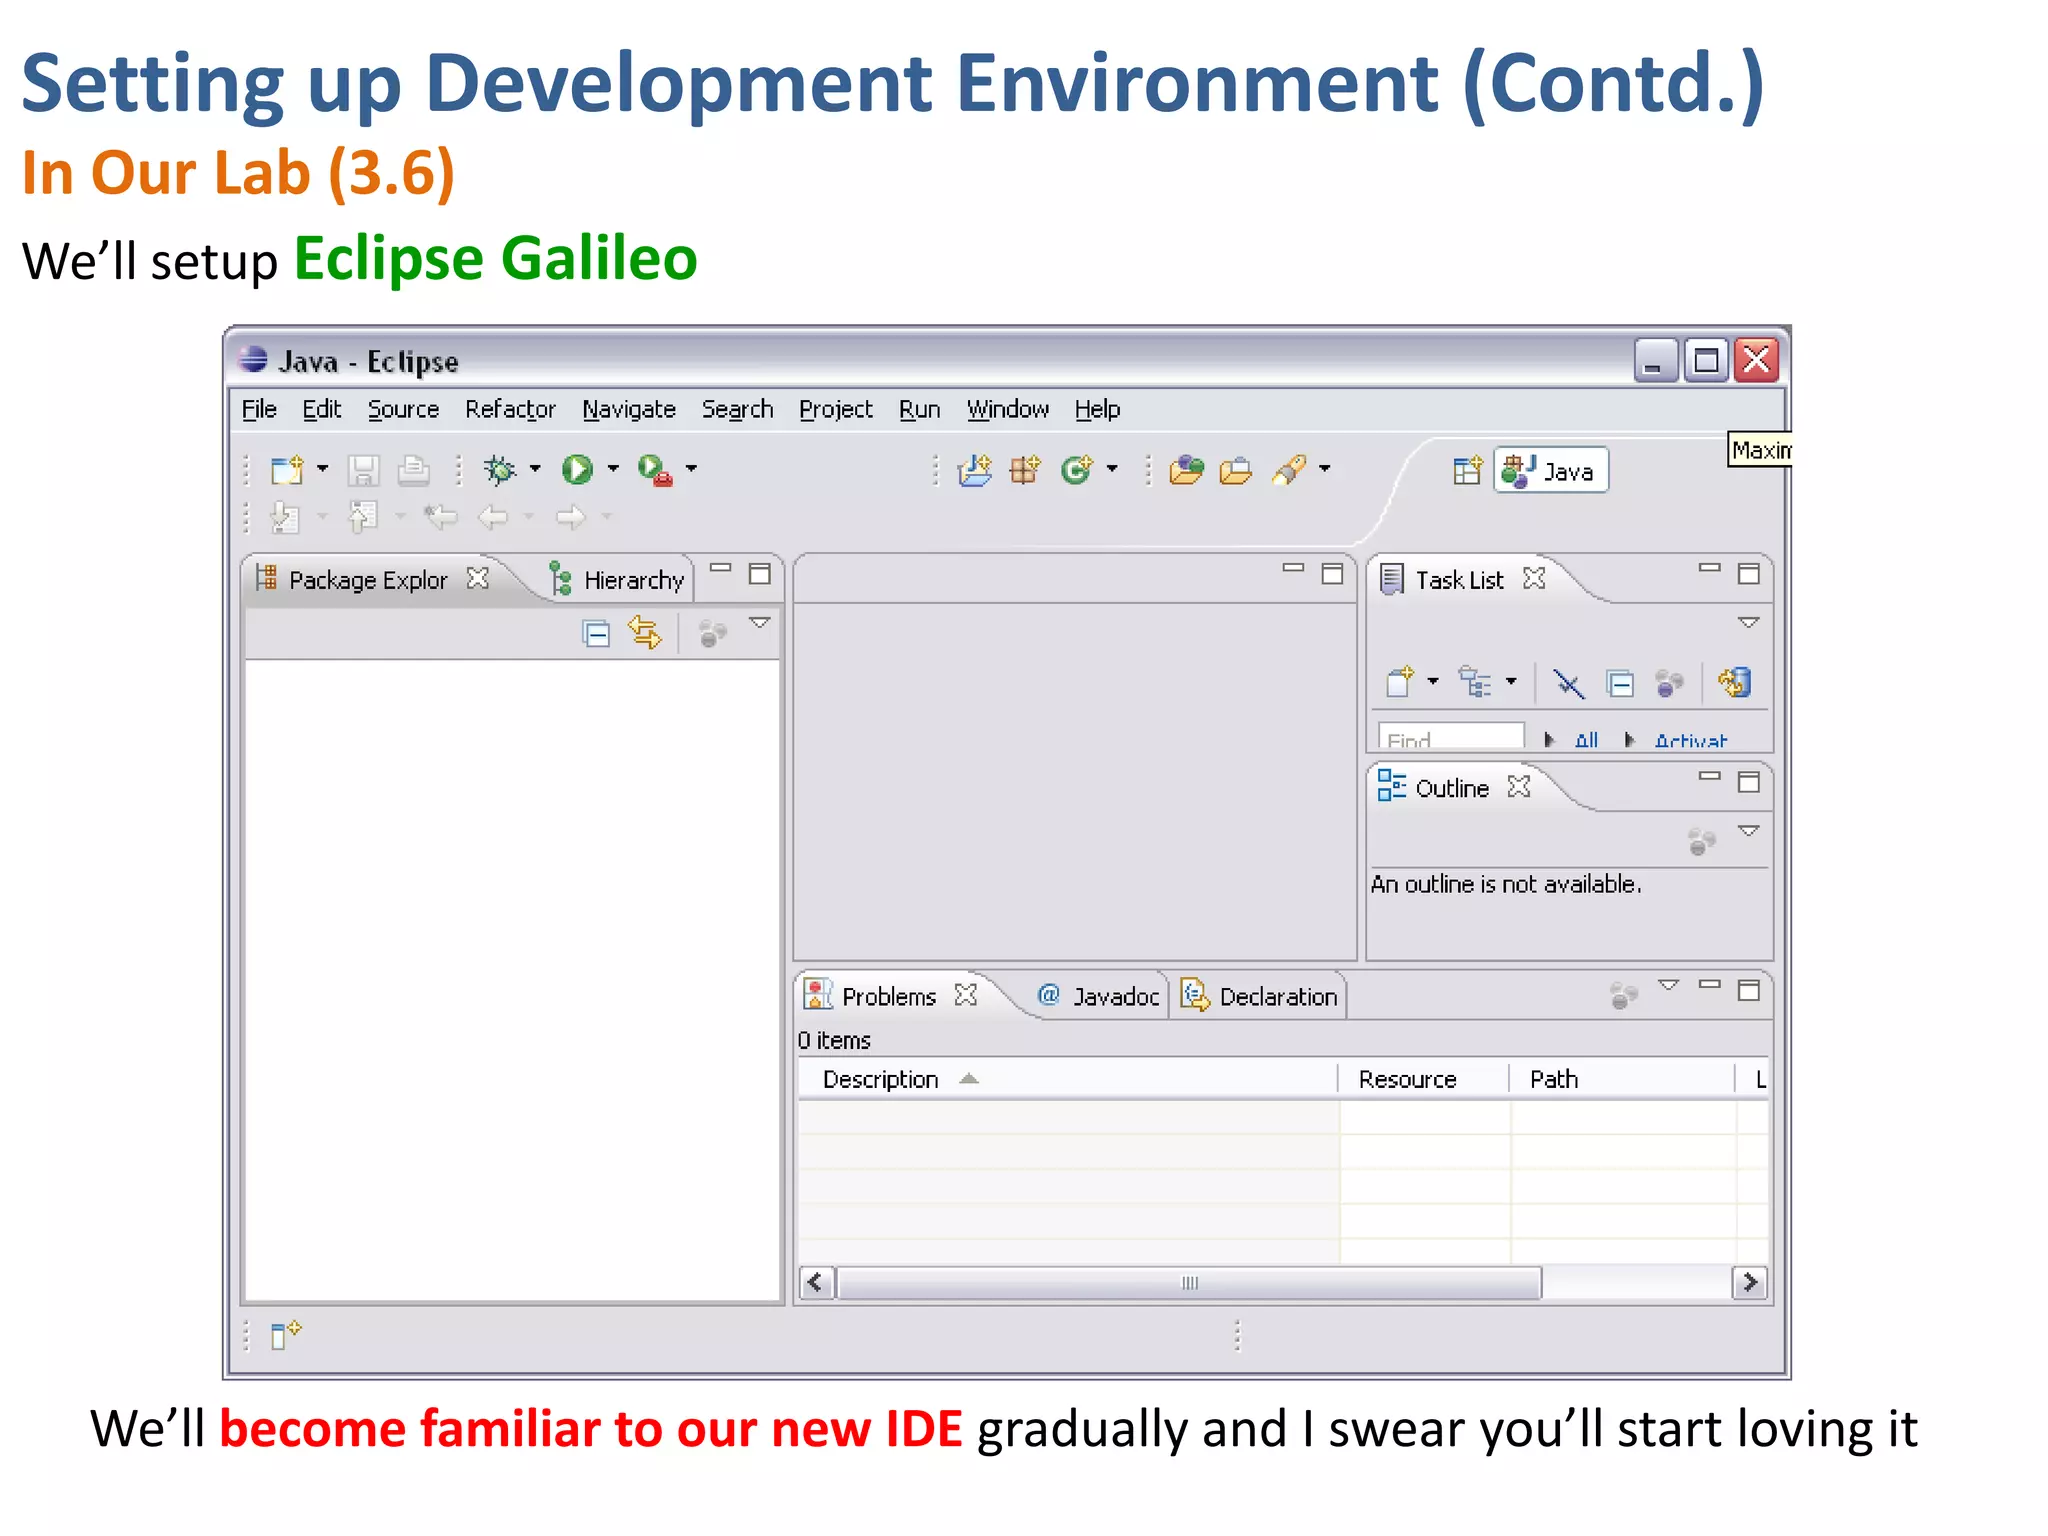
Task: Click the Print icon in toolbar
Action: click(x=413, y=470)
